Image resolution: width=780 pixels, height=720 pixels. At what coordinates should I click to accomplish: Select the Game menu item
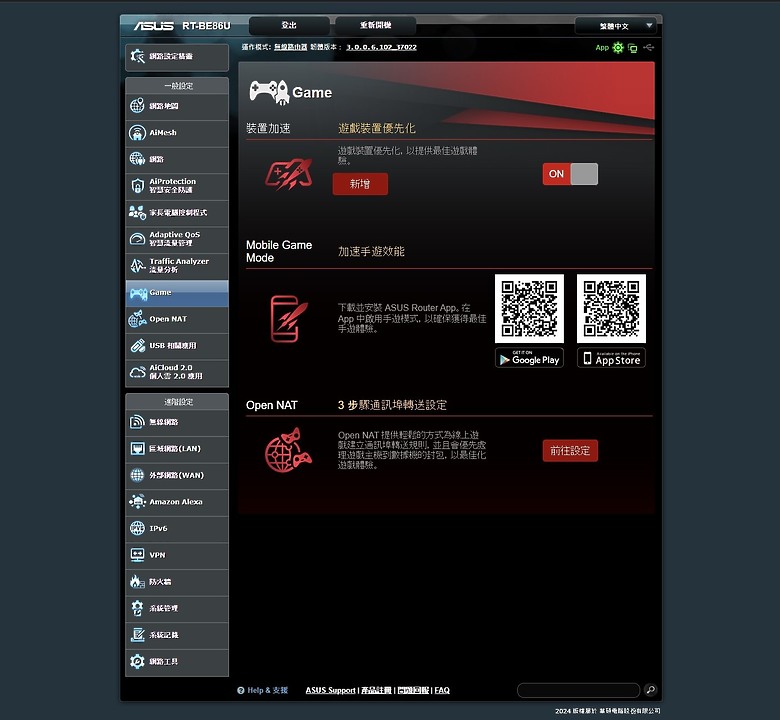pos(177,293)
